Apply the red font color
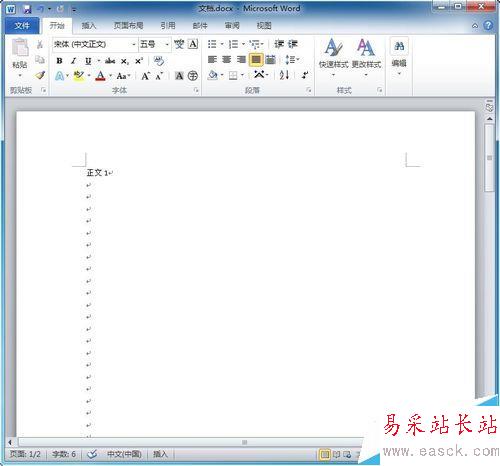Screen dimensions: 500x466 tap(100, 76)
